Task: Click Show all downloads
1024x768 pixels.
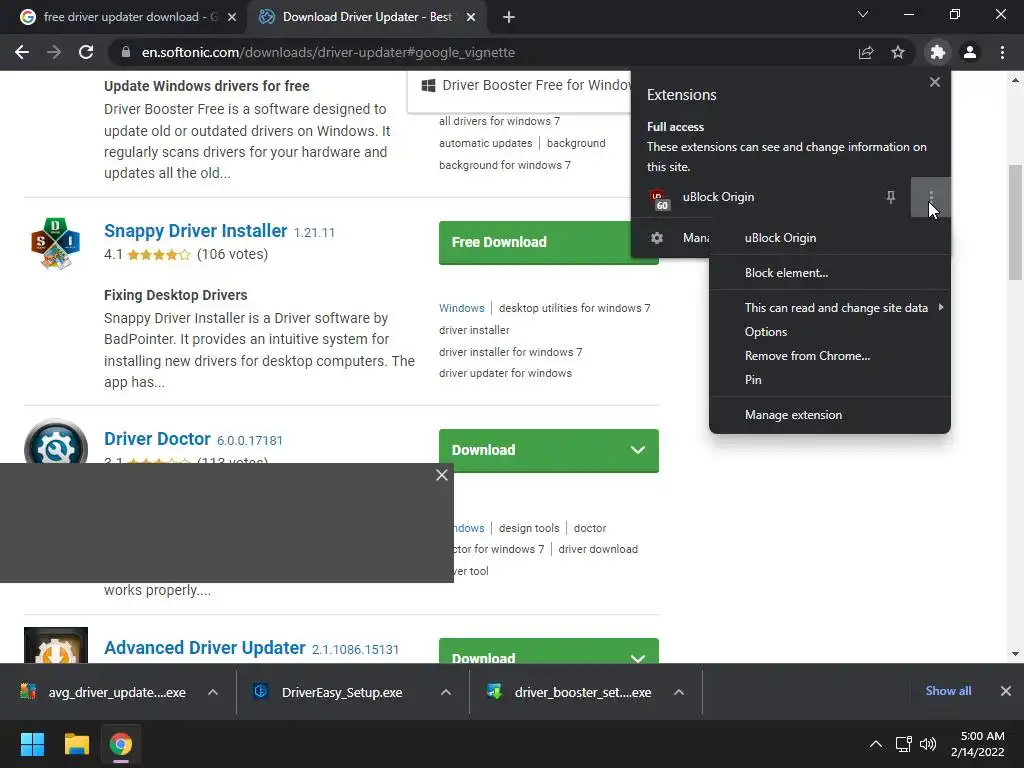Action: [948, 691]
